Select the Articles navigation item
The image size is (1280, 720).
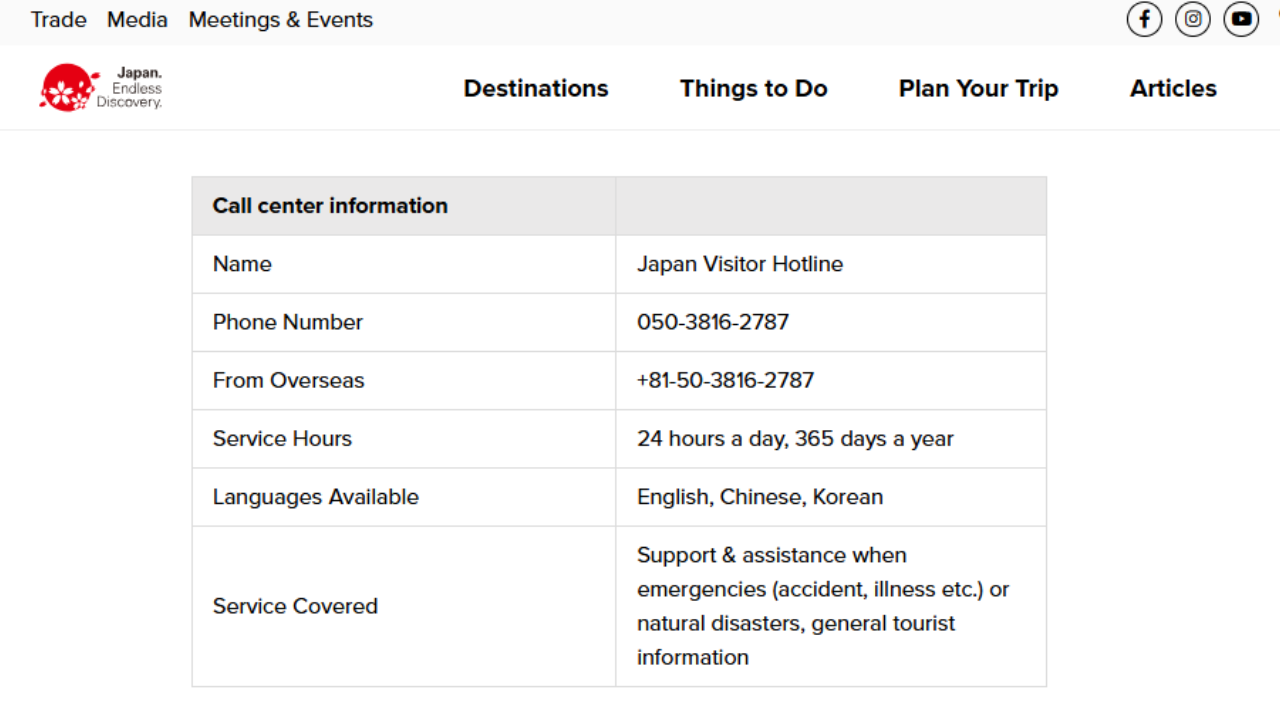[x=1173, y=88]
